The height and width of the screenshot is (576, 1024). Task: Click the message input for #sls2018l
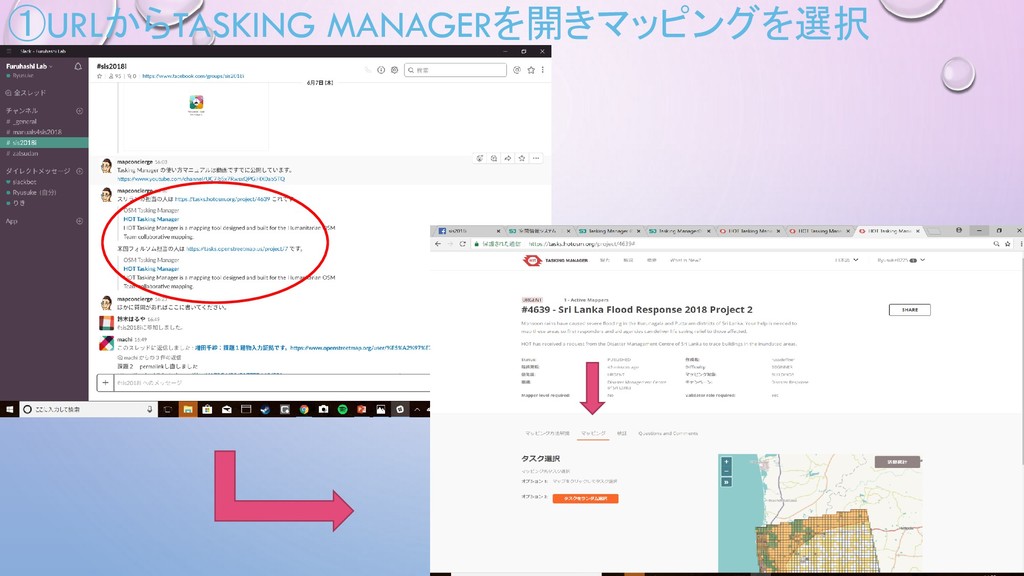(x=271, y=383)
